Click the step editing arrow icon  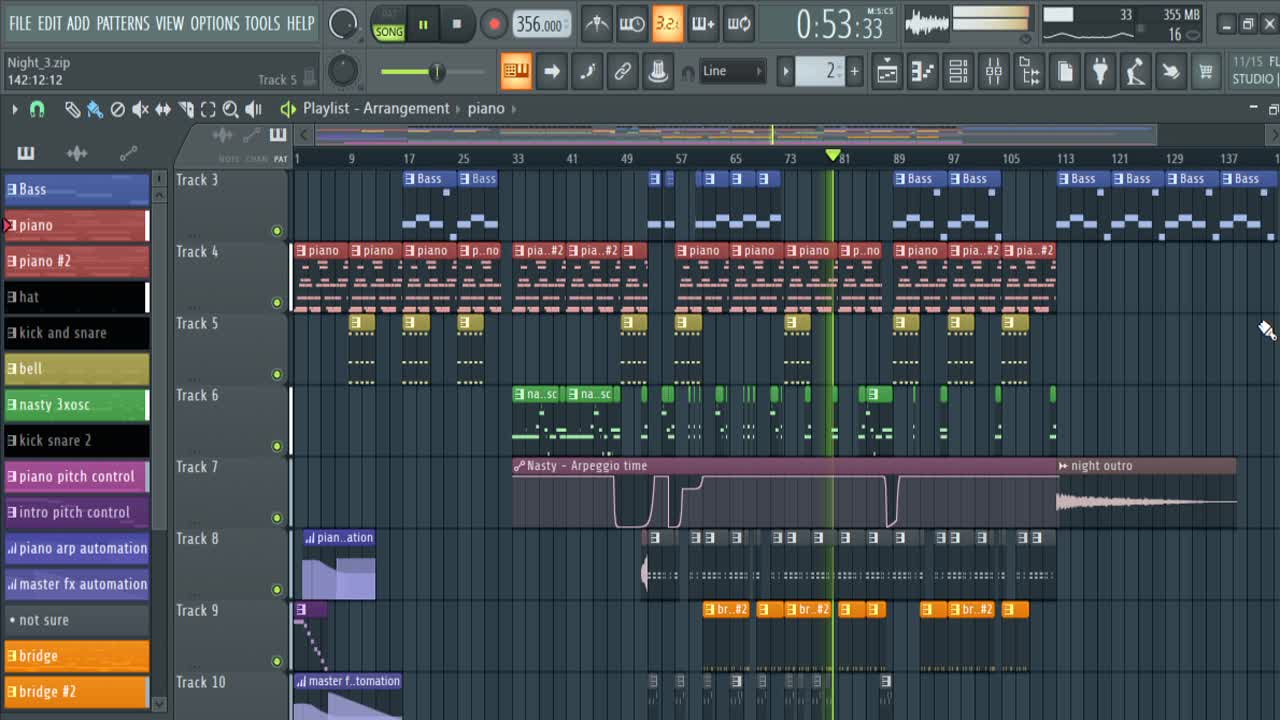[551, 71]
